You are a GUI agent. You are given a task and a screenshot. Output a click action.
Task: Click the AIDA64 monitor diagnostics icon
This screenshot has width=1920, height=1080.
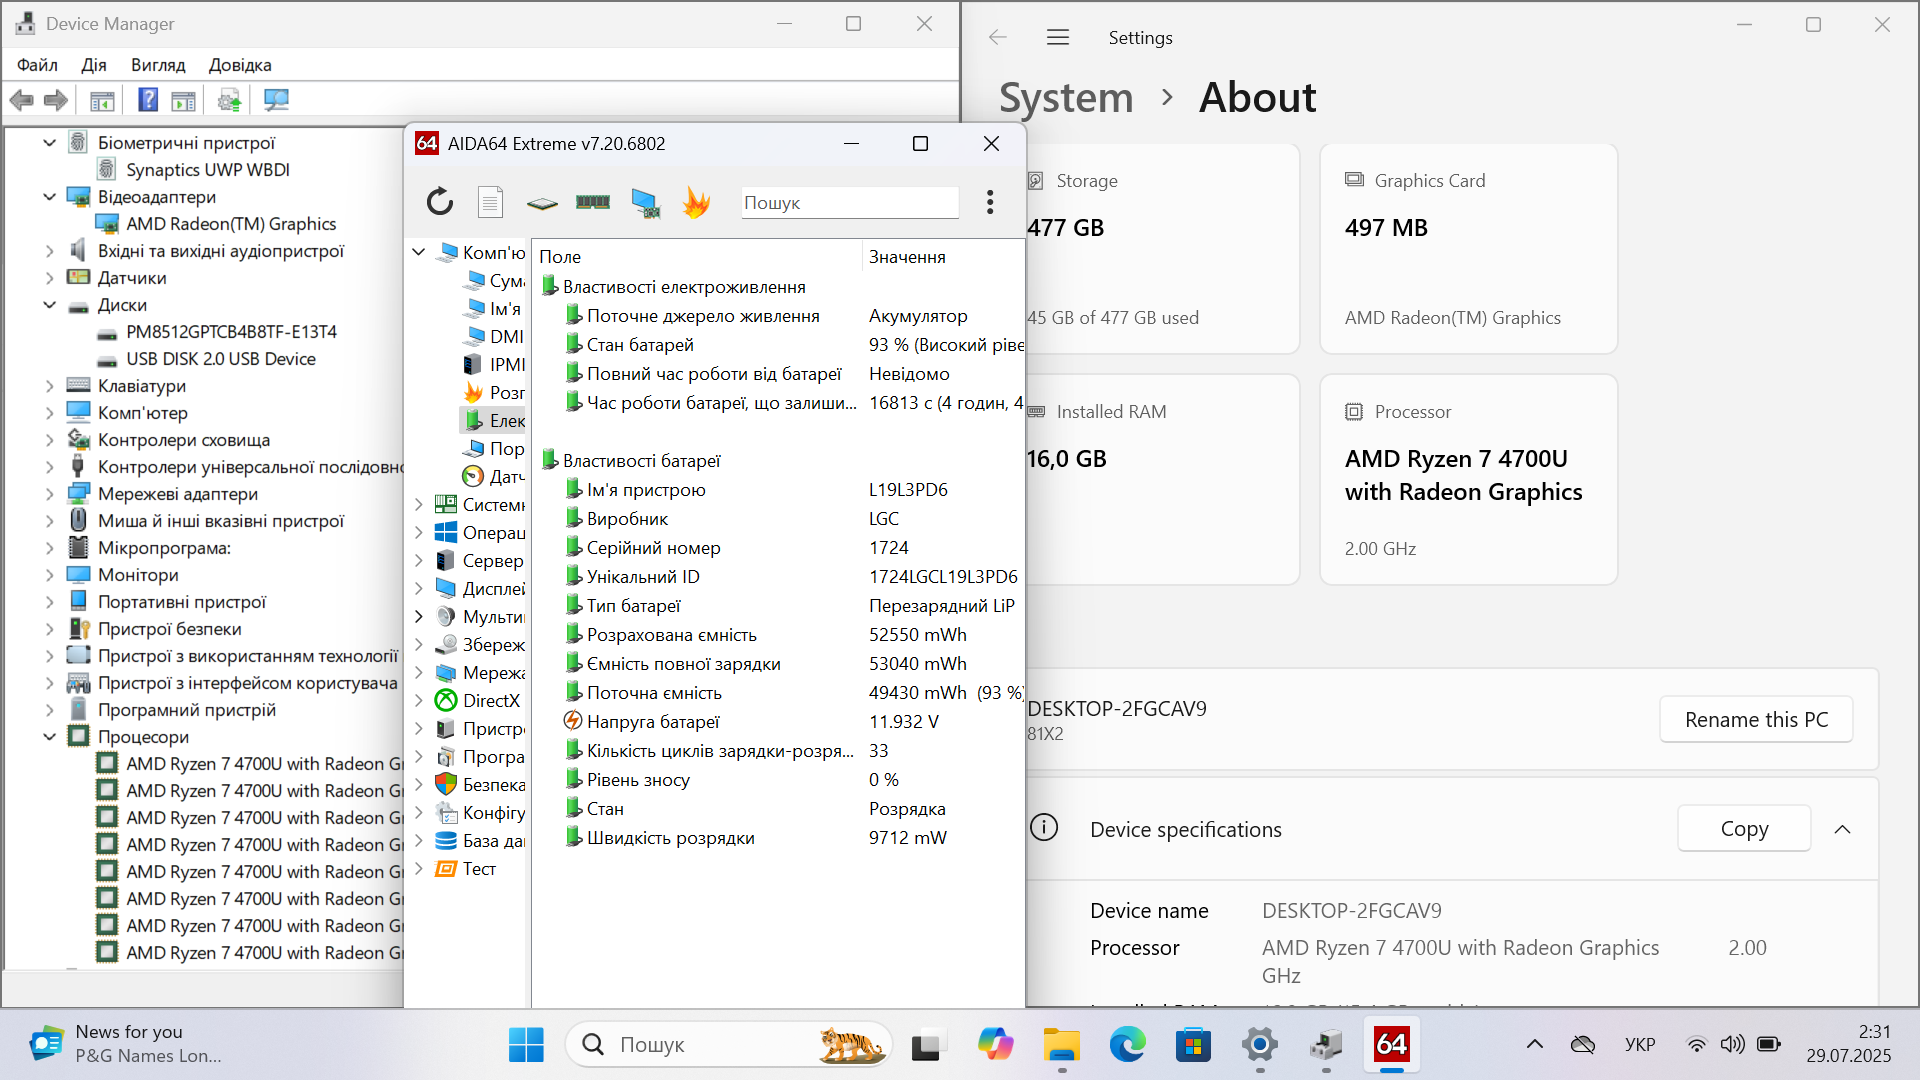[645, 203]
